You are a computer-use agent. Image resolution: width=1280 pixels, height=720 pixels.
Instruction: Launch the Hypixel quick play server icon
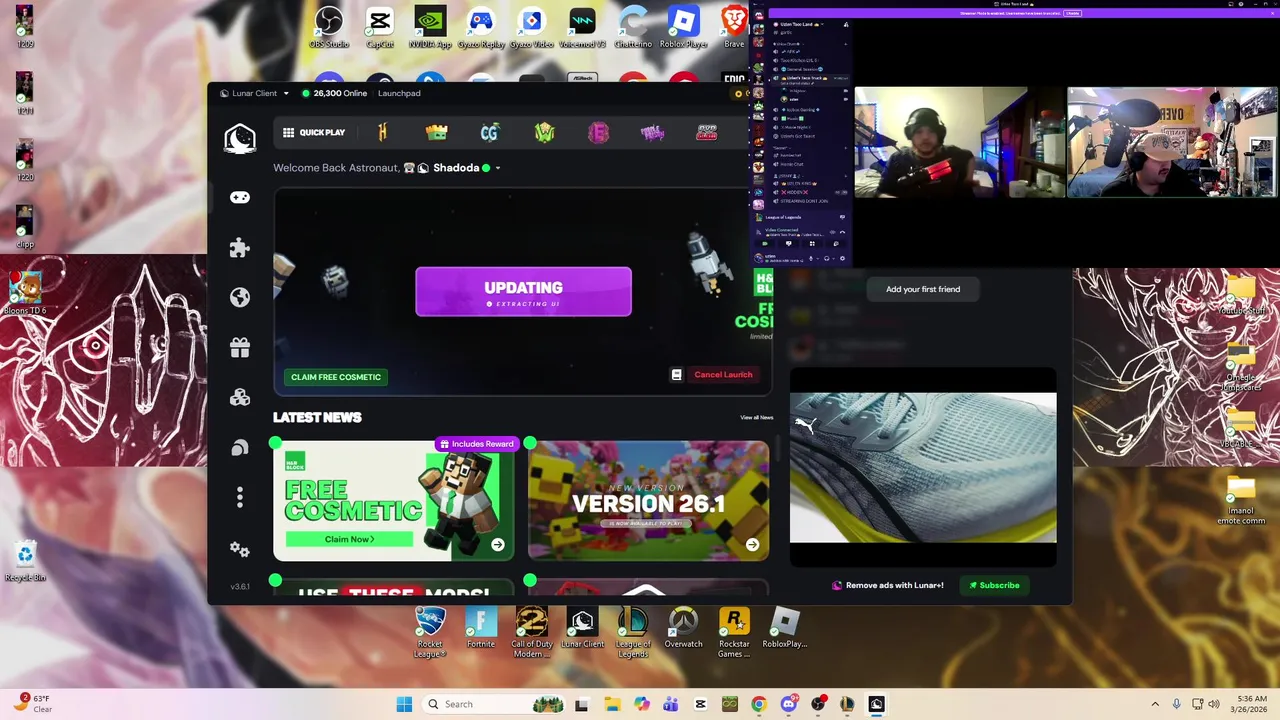[382, 132]
